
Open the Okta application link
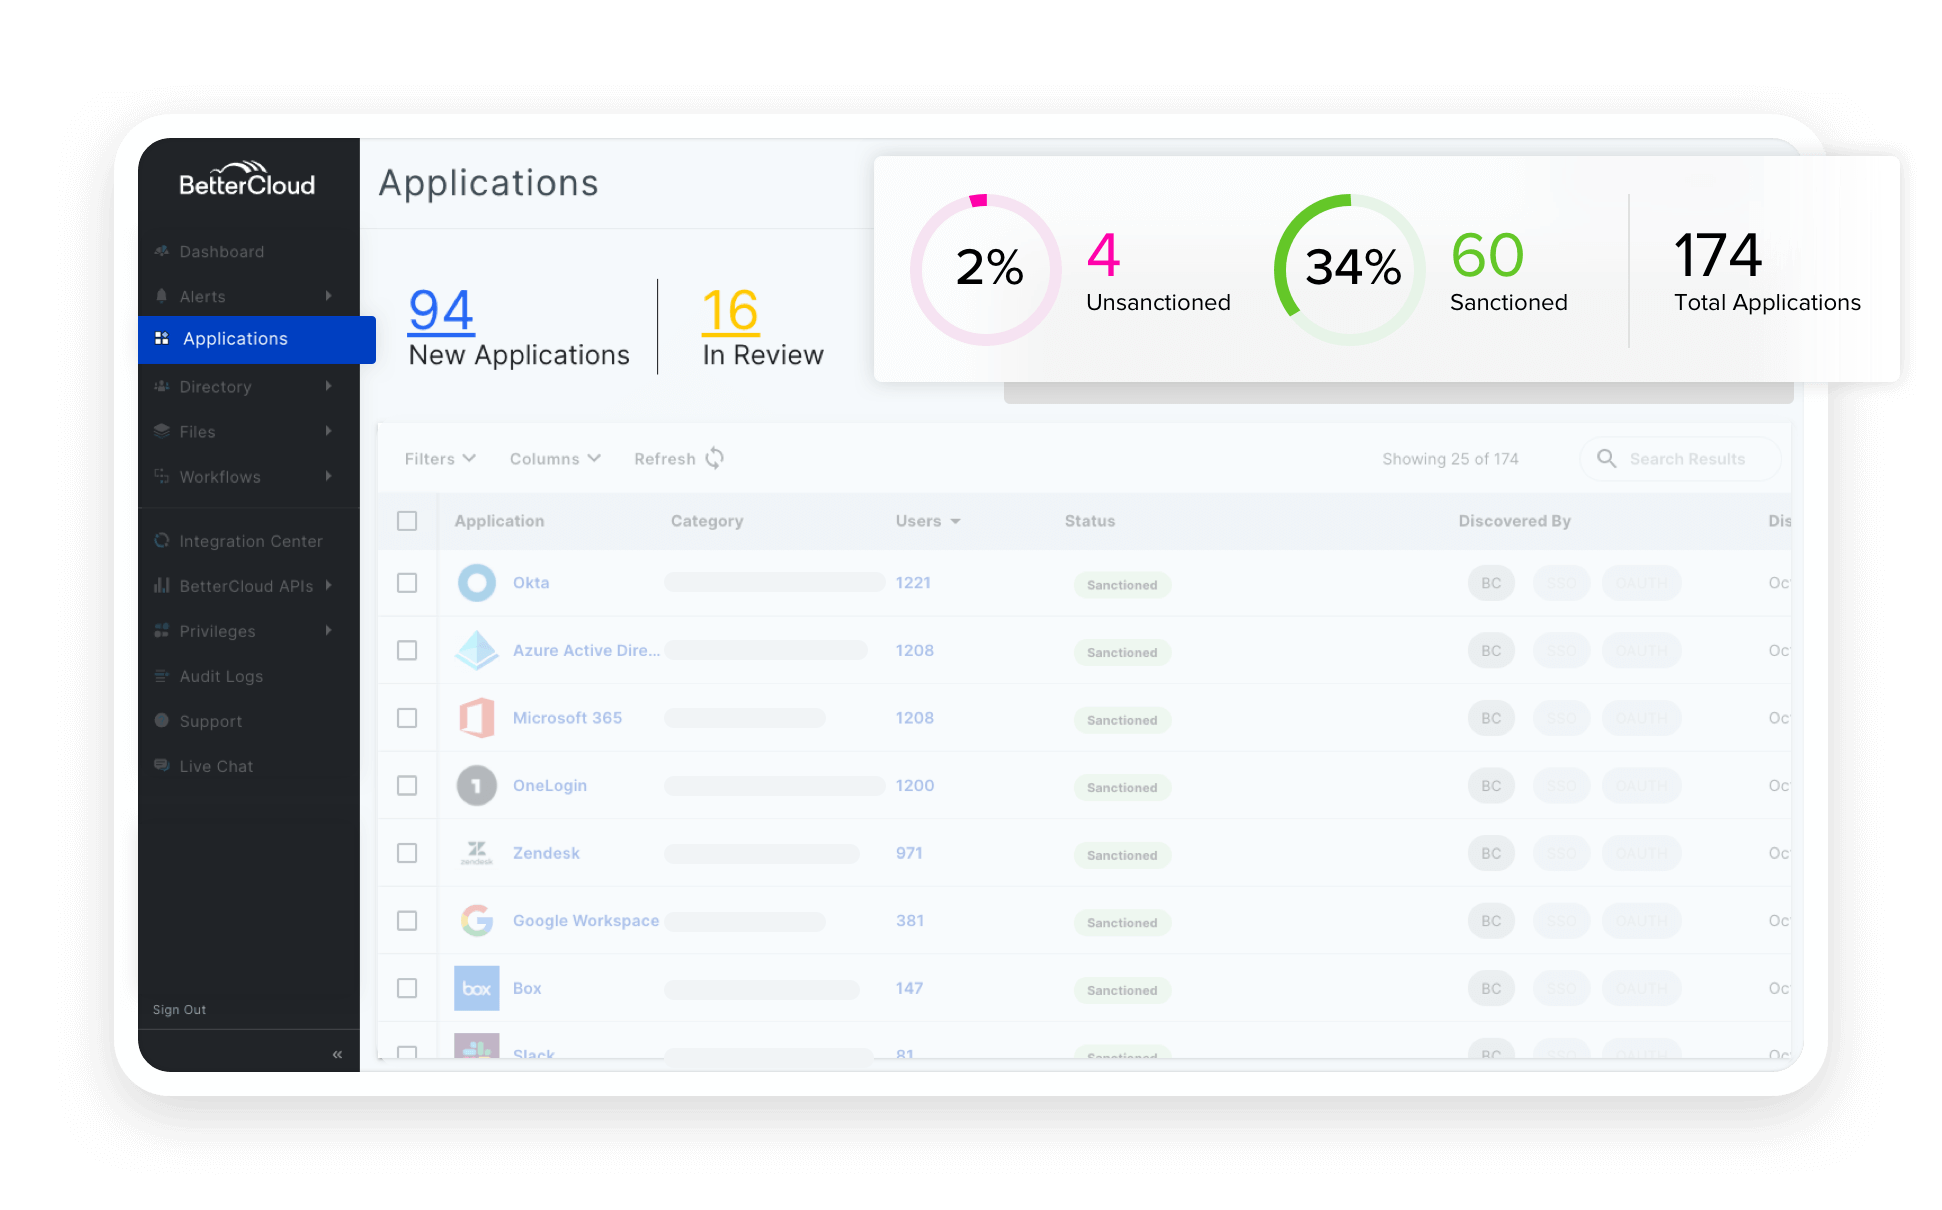click(x=531, y=583)
